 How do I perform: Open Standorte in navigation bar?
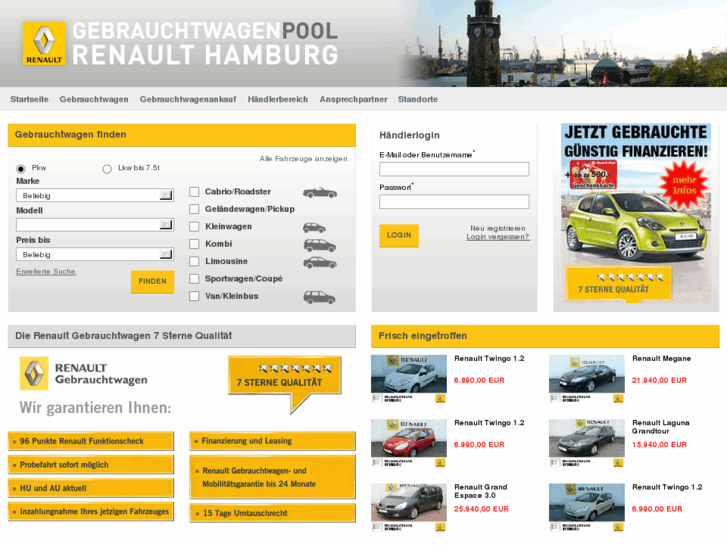pos(418,99)
